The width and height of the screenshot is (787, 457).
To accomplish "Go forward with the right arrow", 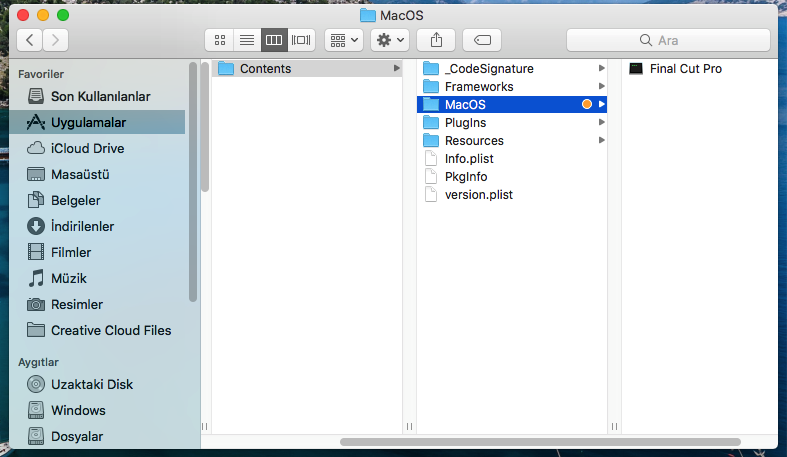I will (56, 40).
